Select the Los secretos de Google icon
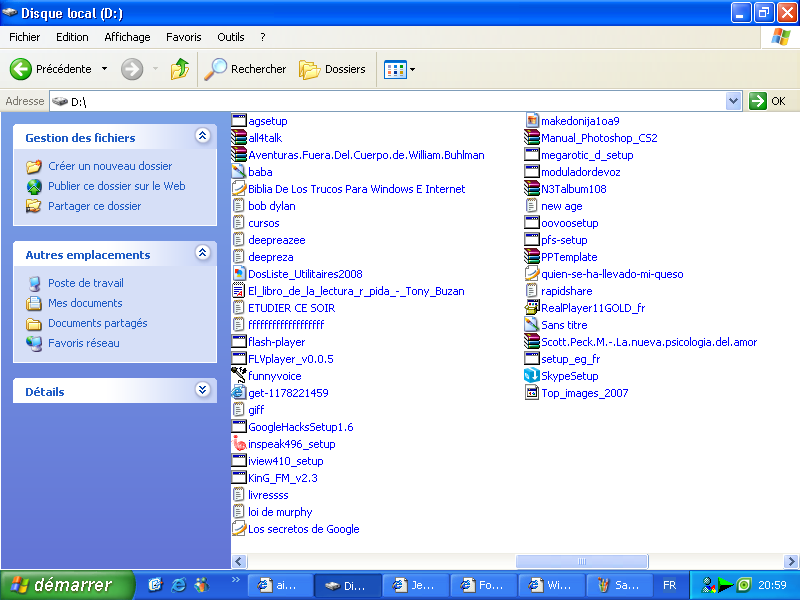This screenshot has height=600, width=800. pyautogui.click(x=239, y=528)
